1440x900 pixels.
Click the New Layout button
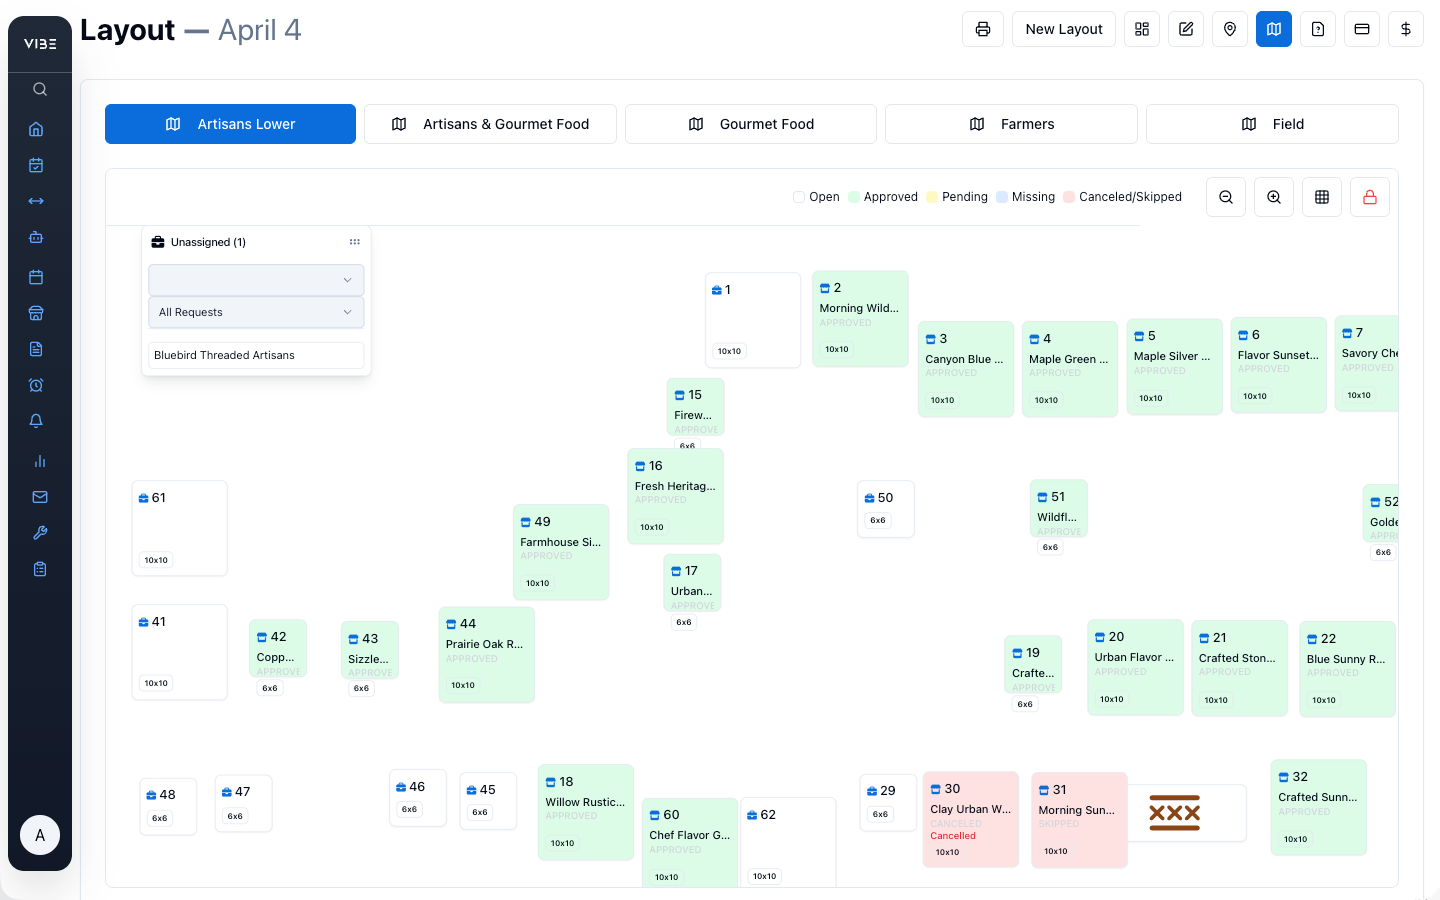(1064, 29)
